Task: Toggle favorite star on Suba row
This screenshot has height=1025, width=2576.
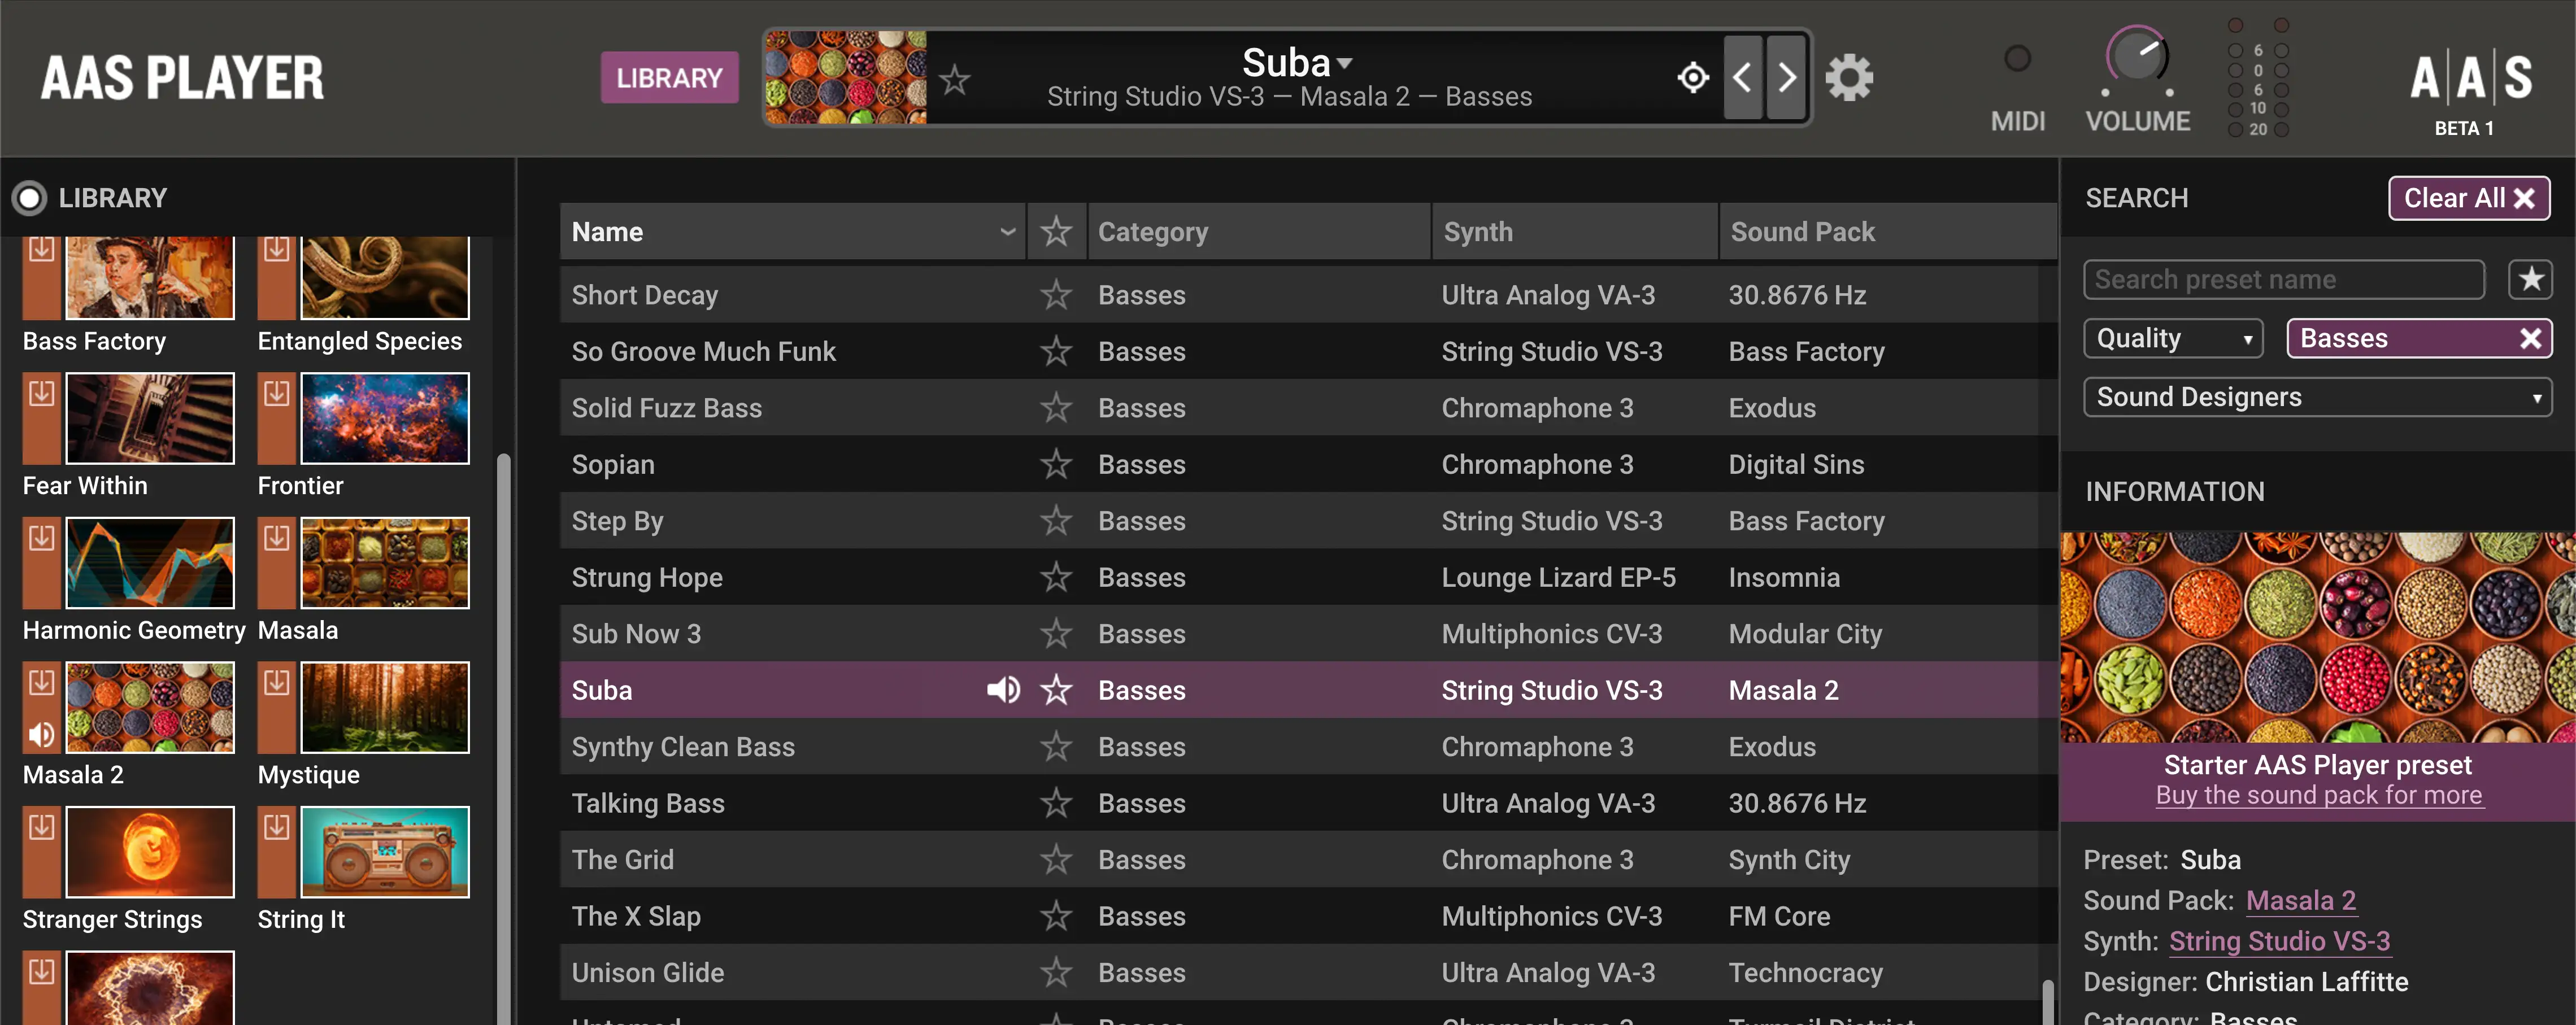Action: [1056, 690]
